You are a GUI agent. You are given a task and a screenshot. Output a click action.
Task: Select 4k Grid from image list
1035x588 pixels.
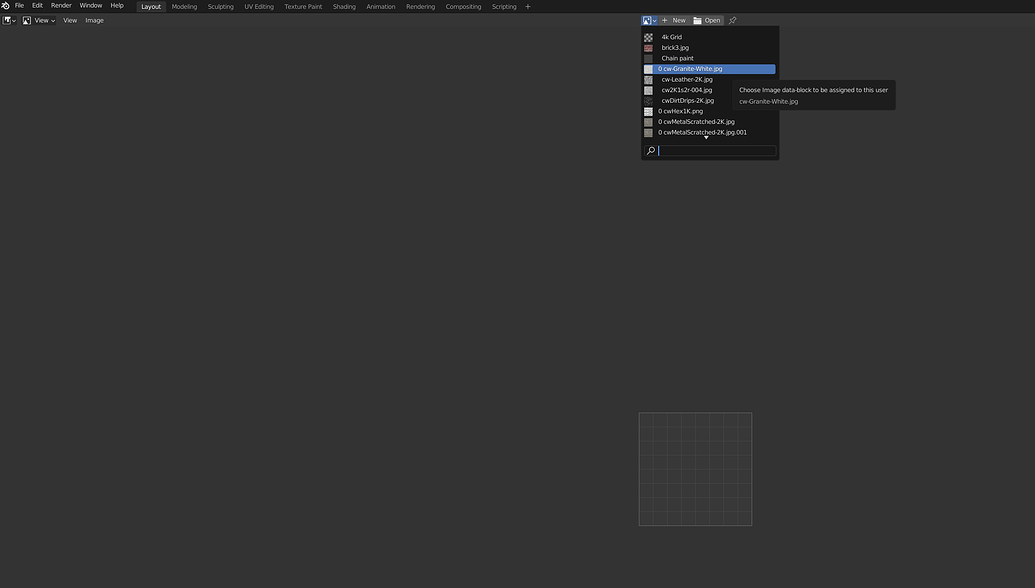pos(710,37)
